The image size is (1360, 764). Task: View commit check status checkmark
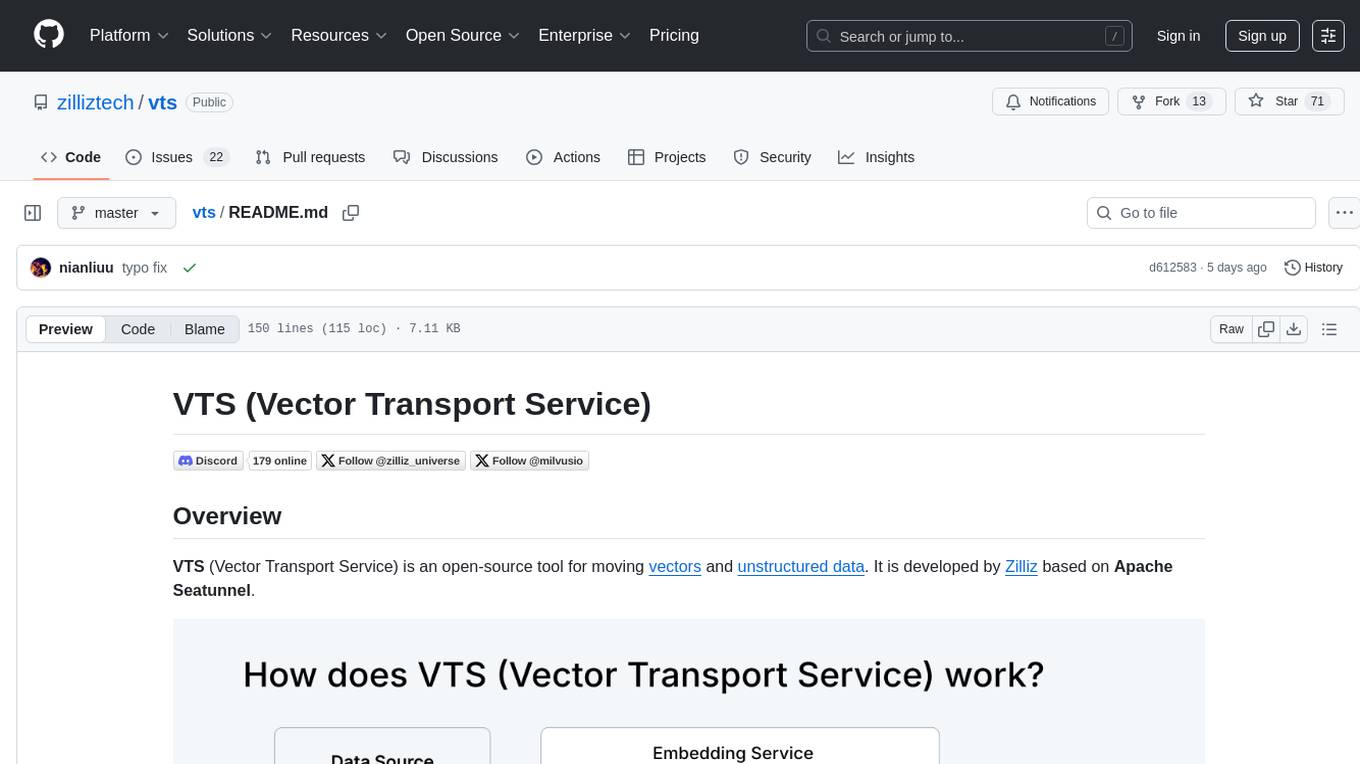point(189,268)
